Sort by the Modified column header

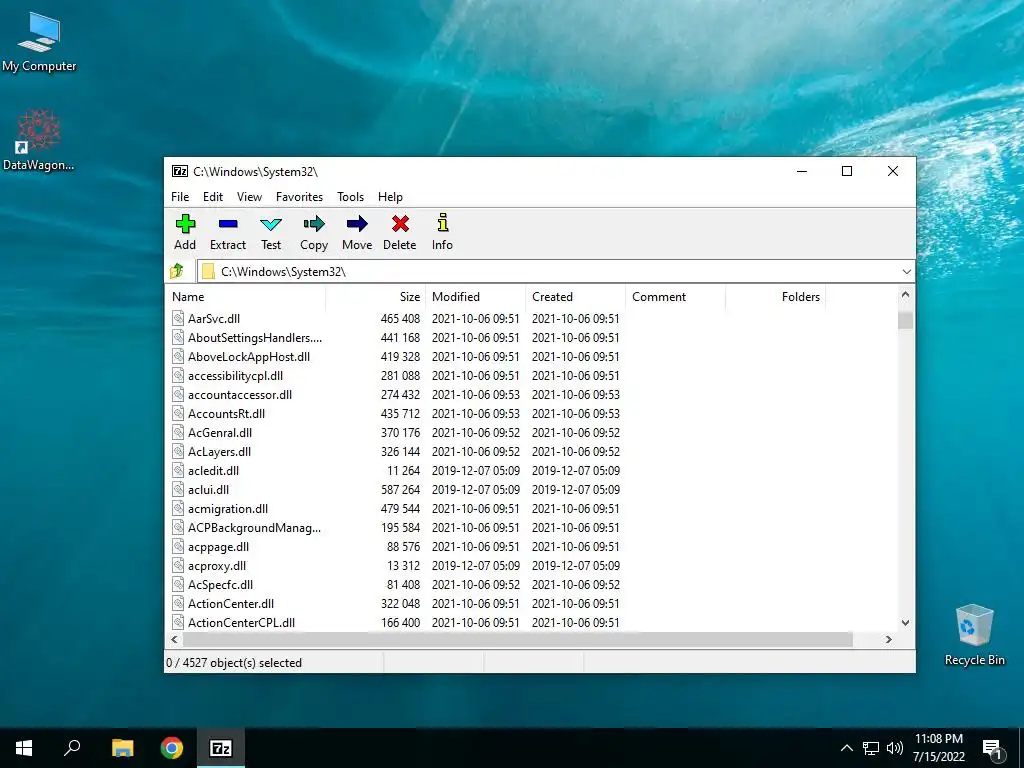click(x=475, y=296)
